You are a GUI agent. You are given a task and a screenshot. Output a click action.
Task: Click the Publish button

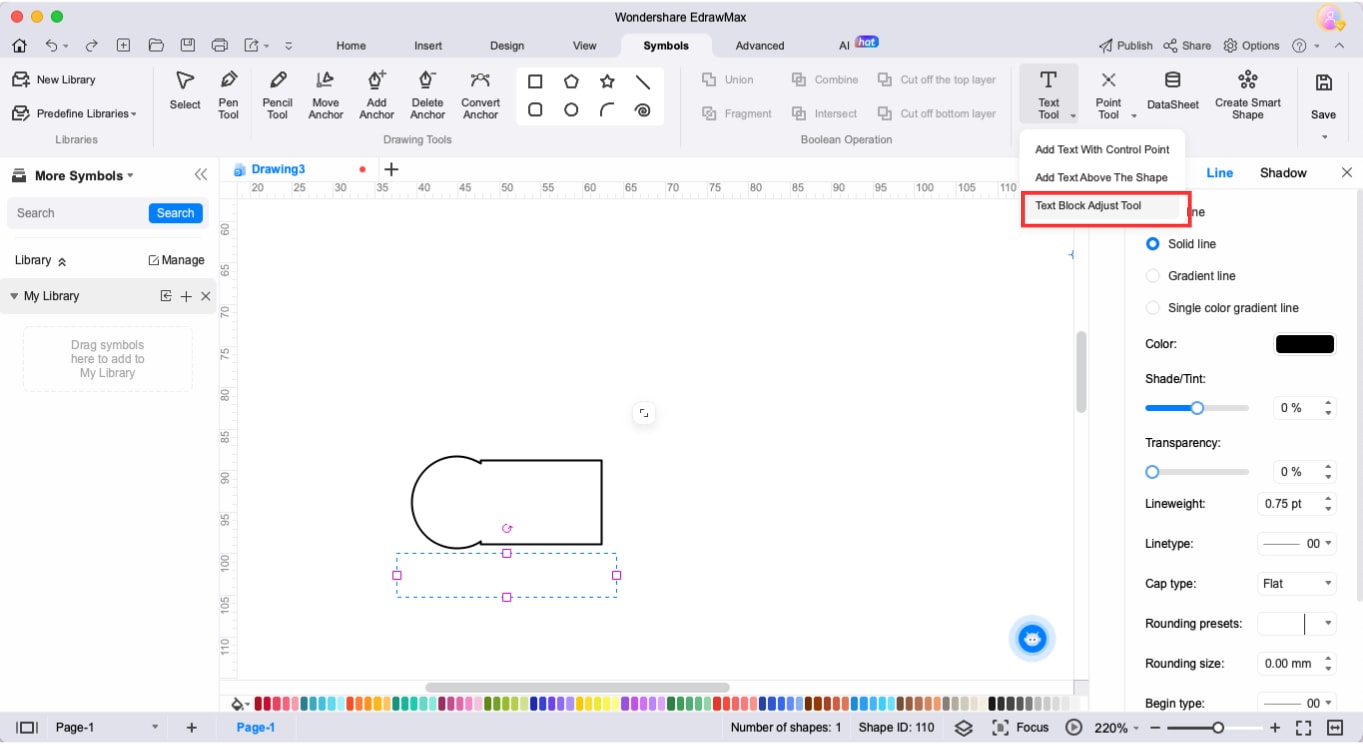(1126, 46)
